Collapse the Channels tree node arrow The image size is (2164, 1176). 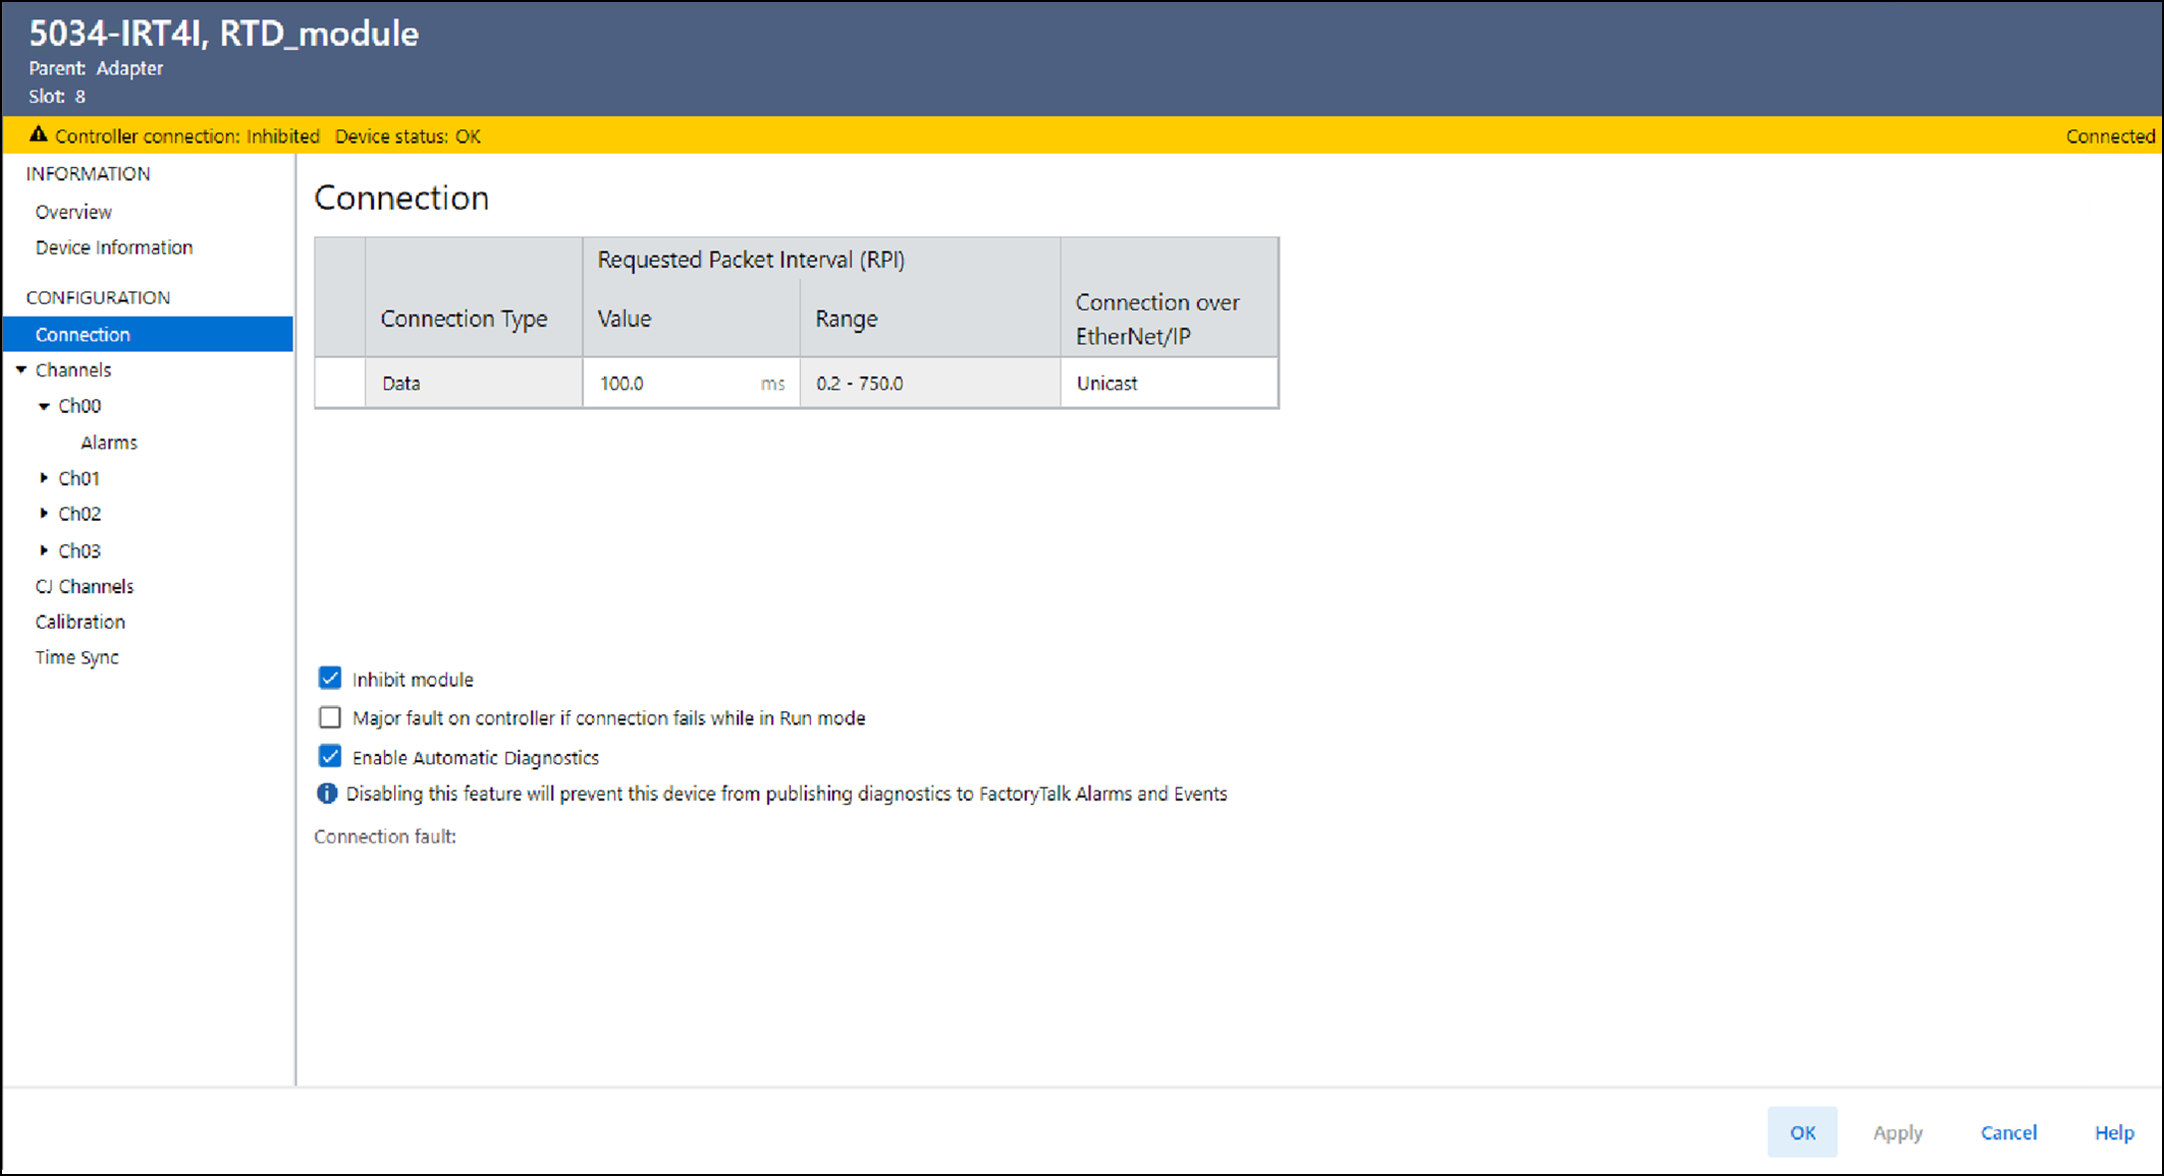(x=21, y=370)
